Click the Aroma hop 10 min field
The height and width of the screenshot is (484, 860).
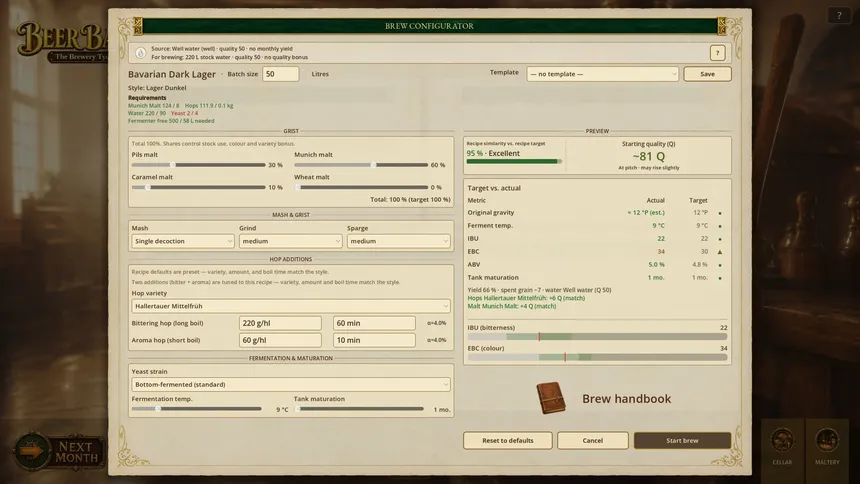374,340
